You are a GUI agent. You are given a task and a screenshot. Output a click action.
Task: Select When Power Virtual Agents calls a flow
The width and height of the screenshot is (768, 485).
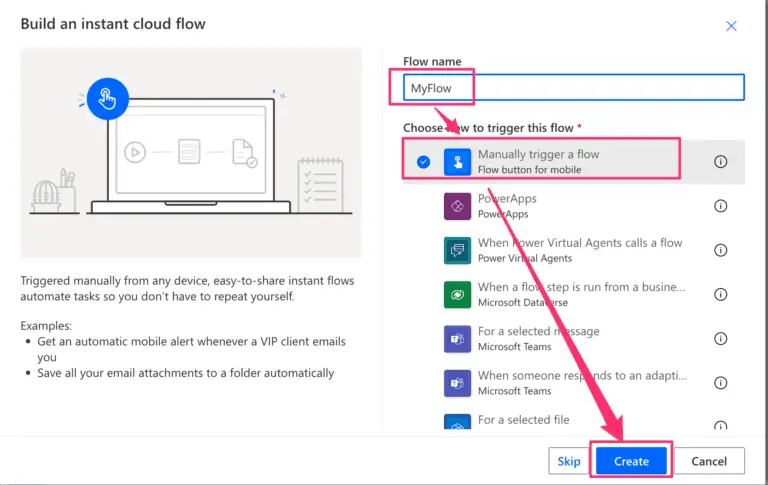tap(580, 250)
